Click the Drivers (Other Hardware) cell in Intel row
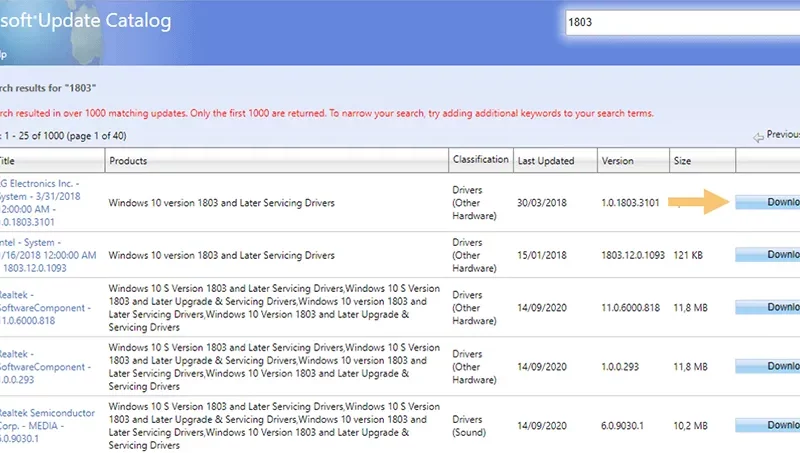The image size is (800, 453). click(474, 255)
